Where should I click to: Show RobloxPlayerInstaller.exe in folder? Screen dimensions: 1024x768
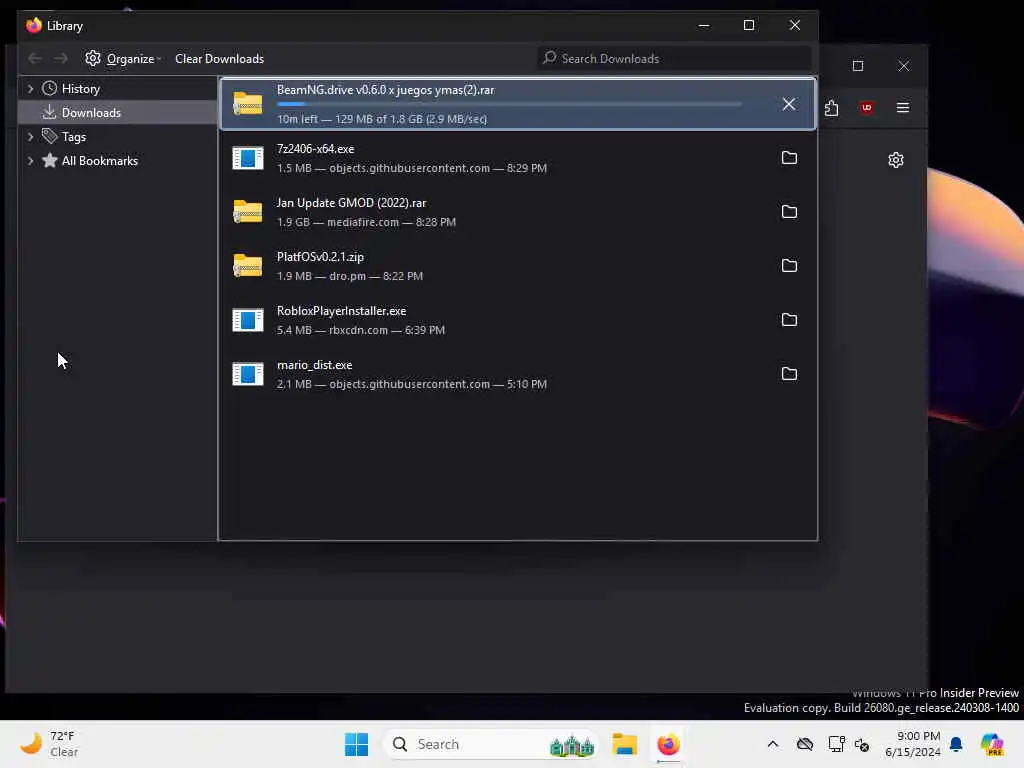click(789, 319)
